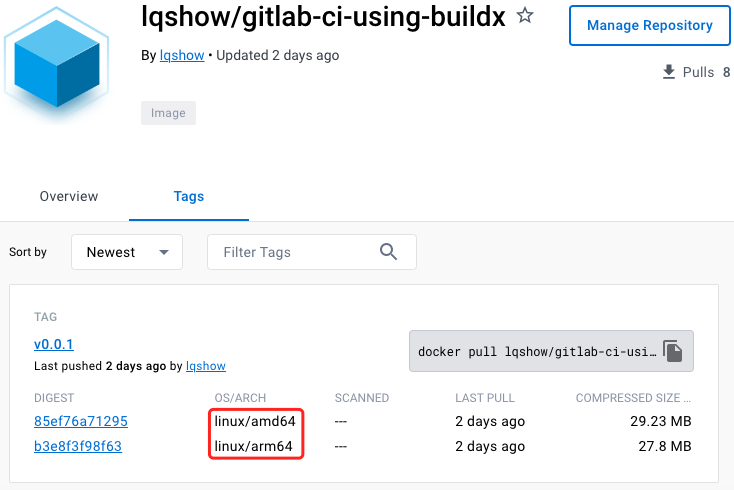This screenshot has height=490, width=734.
Task: Click the Image category badge
Action: tap(168, 113)
